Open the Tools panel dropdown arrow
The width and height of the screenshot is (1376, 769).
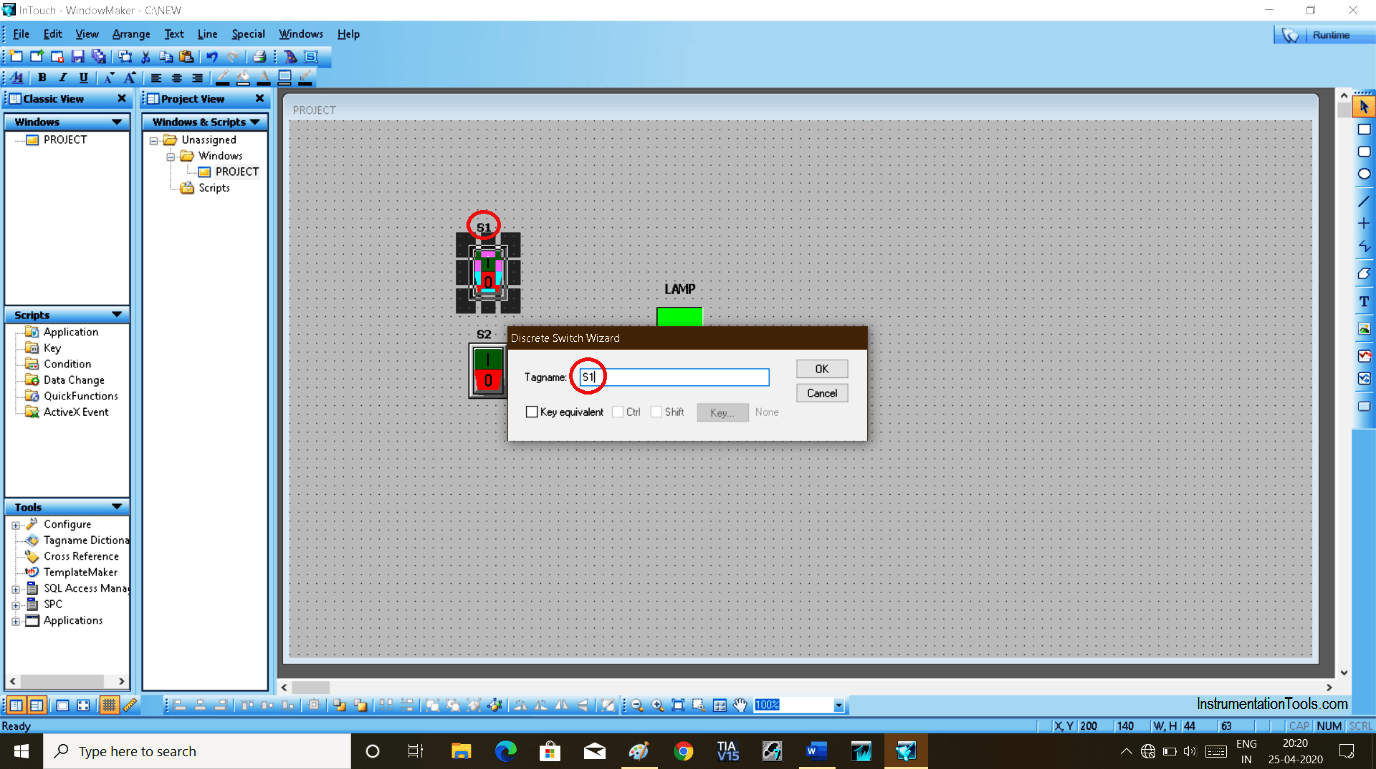coord(118,507)
